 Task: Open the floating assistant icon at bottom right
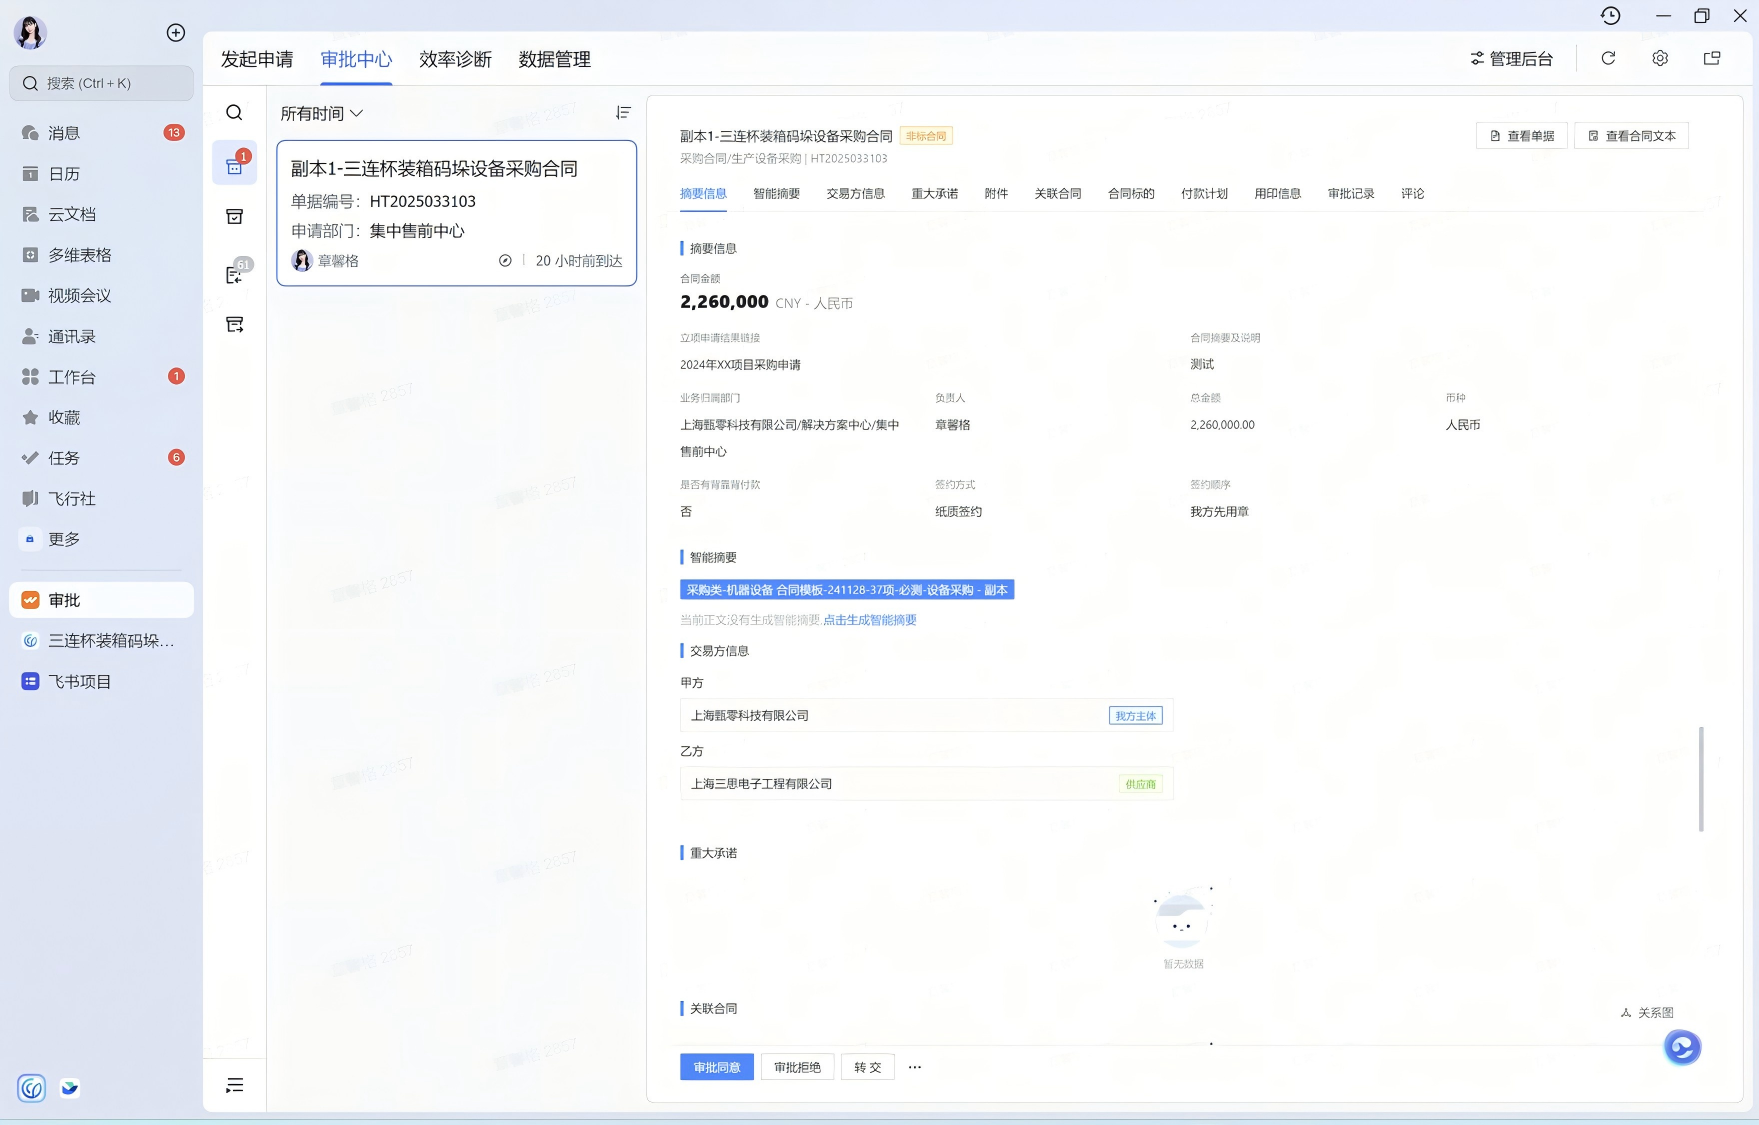1682,1047
